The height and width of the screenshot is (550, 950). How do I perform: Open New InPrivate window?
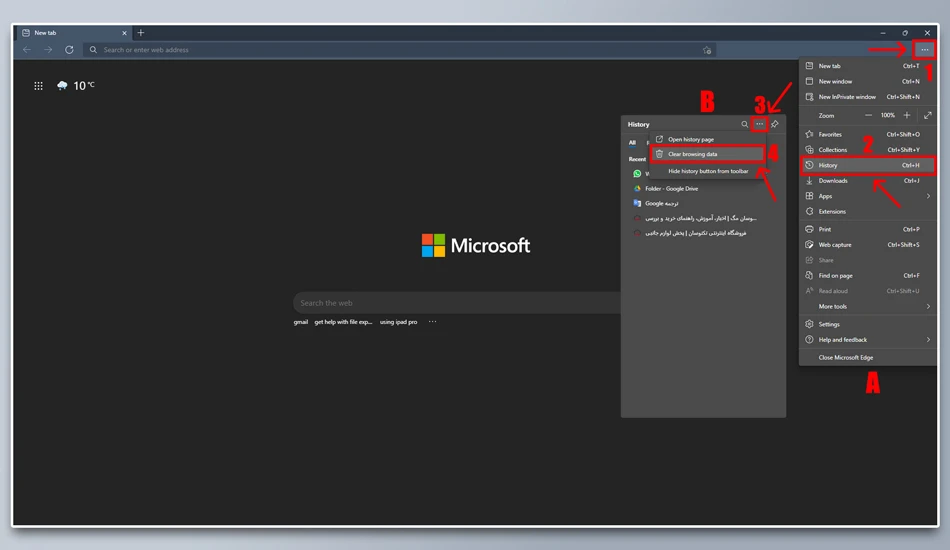[868, 97]
